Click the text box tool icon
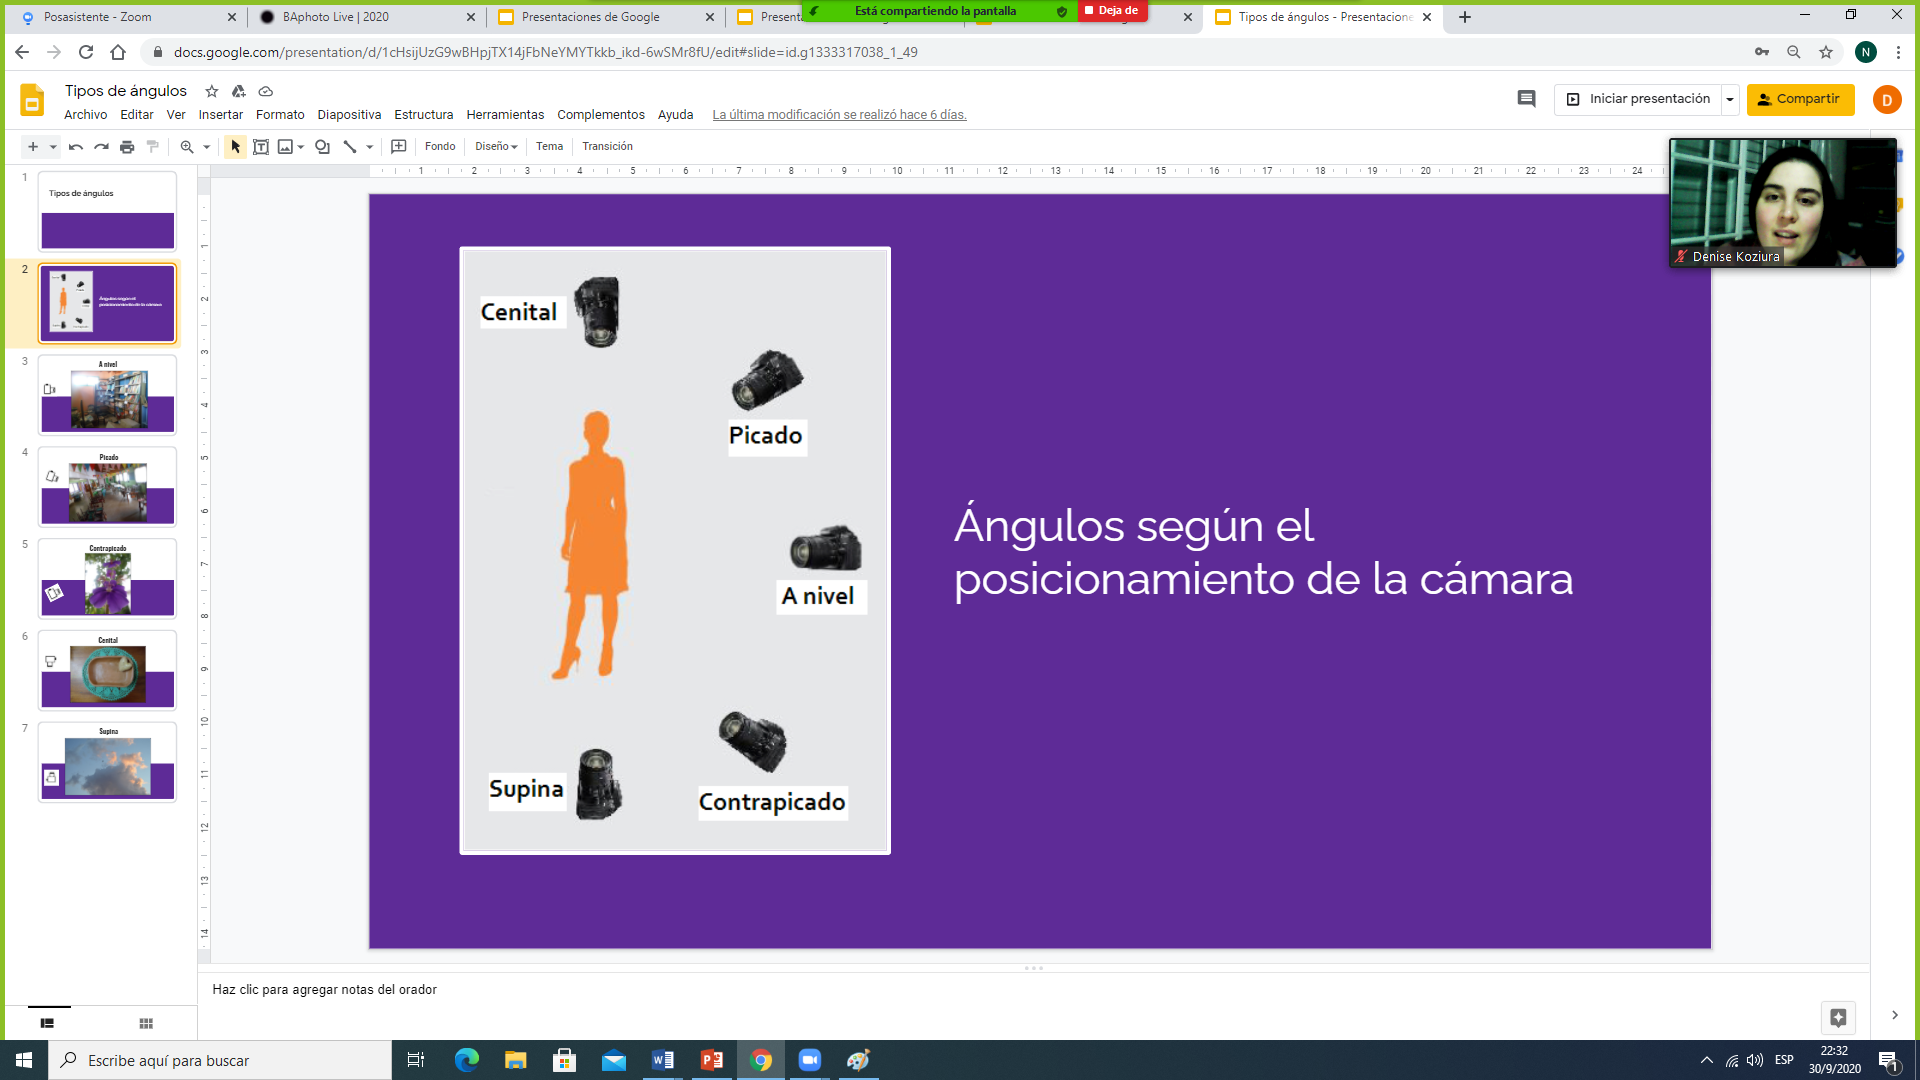Screen dimensions: 1920x1080 pyautogui.click(x=261, y=146)
